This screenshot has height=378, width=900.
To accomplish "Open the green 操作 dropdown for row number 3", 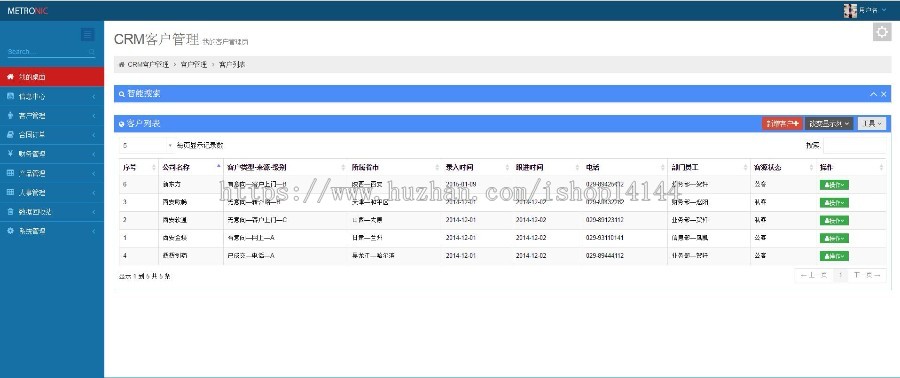I will pyautogui.click(x=834, y=202).
